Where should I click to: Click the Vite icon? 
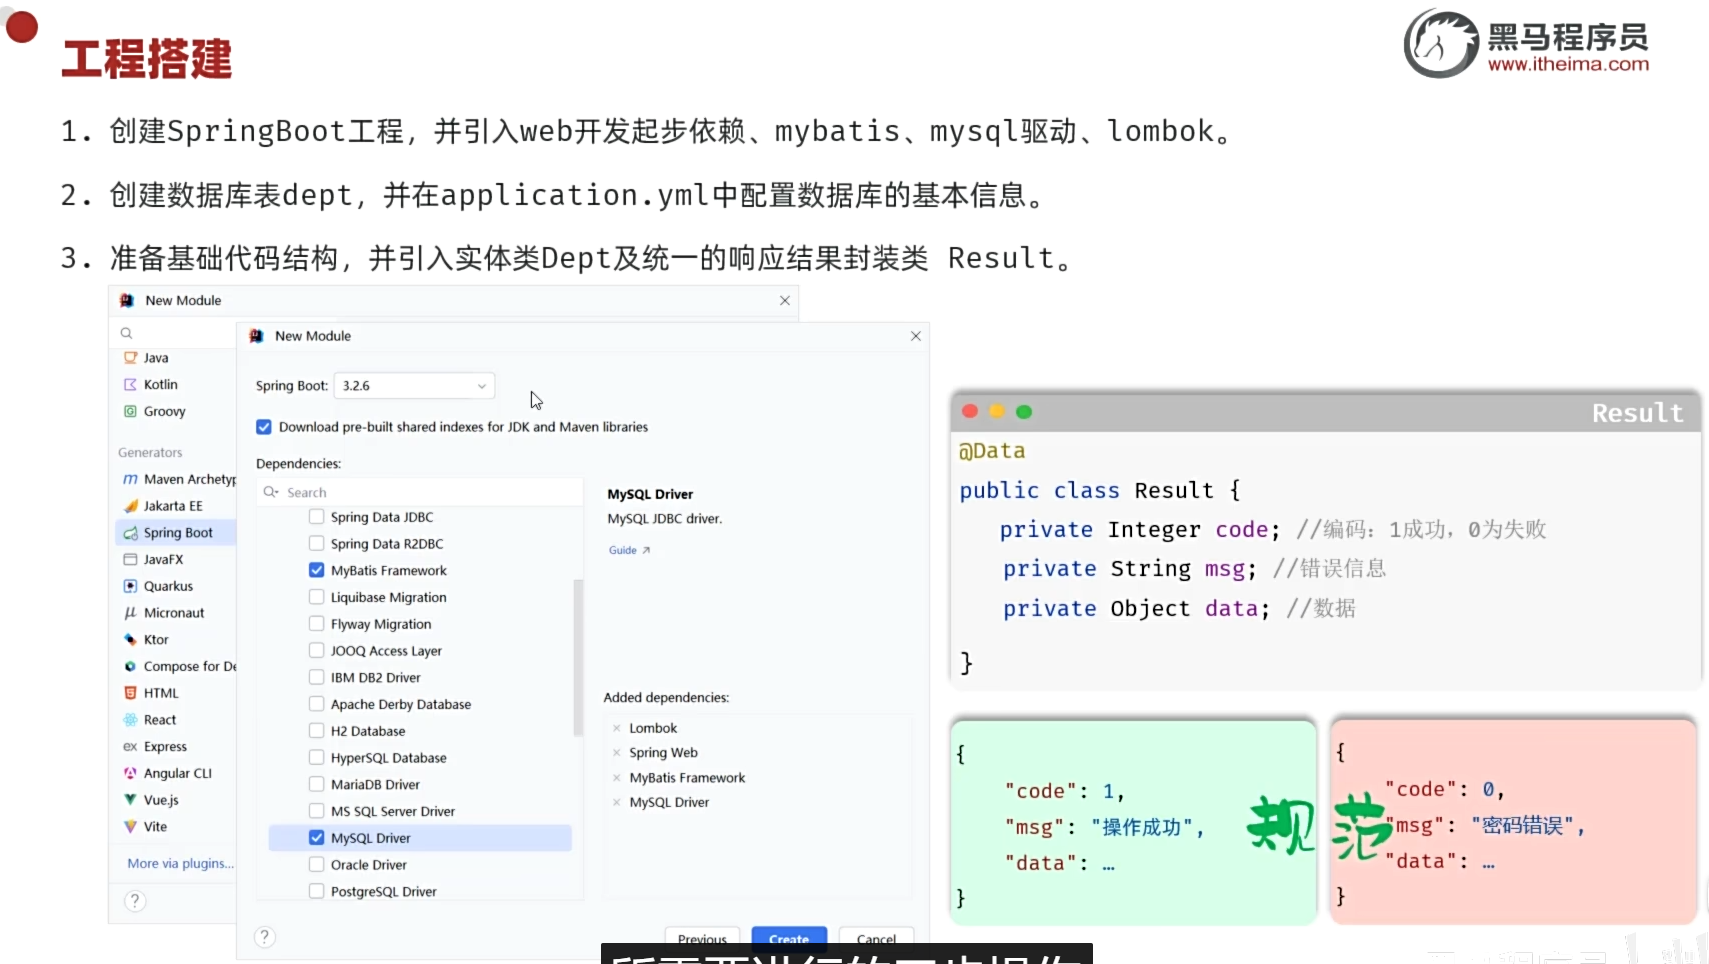[130, 827]
